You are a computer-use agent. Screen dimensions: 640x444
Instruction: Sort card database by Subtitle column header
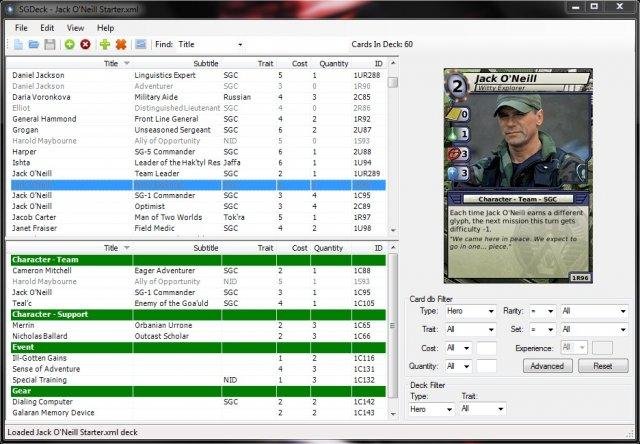tap(177, 64)
